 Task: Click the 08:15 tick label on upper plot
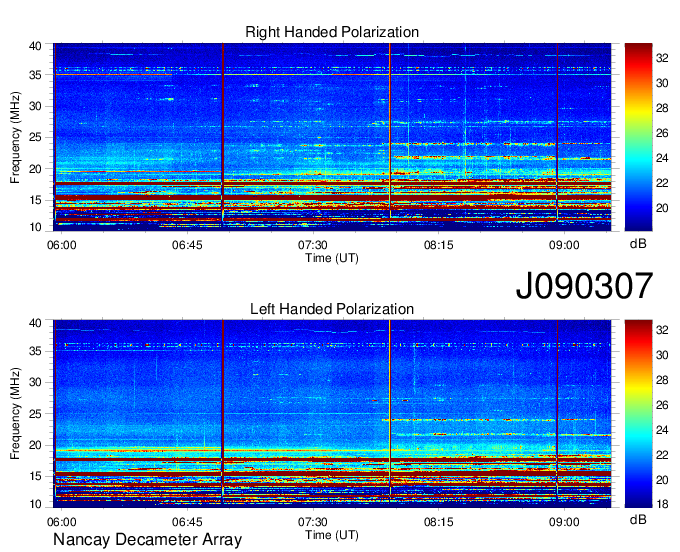[438, 245]
